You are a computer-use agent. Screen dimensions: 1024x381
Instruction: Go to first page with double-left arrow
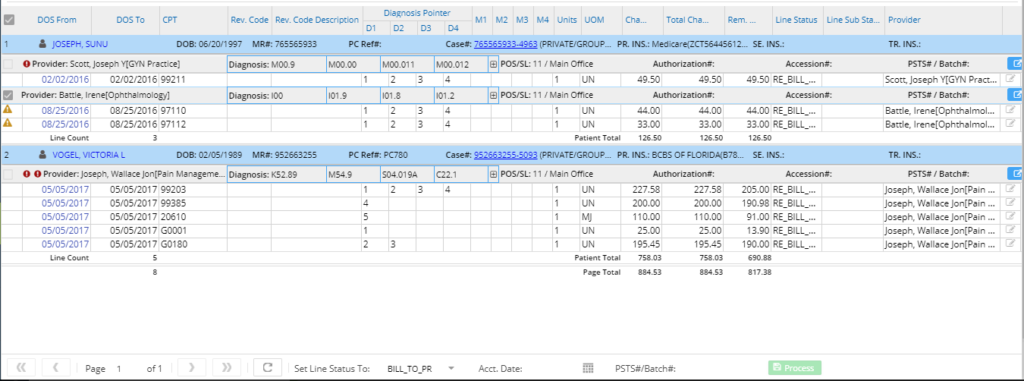pos(21,368)
